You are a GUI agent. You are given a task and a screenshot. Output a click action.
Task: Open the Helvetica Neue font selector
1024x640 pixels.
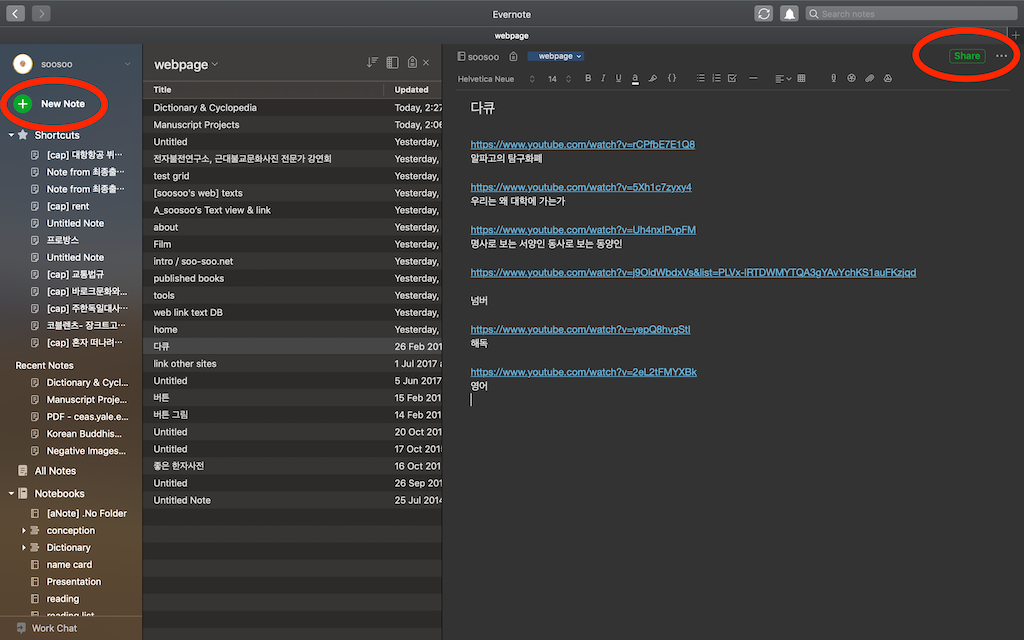click(496, 79)
